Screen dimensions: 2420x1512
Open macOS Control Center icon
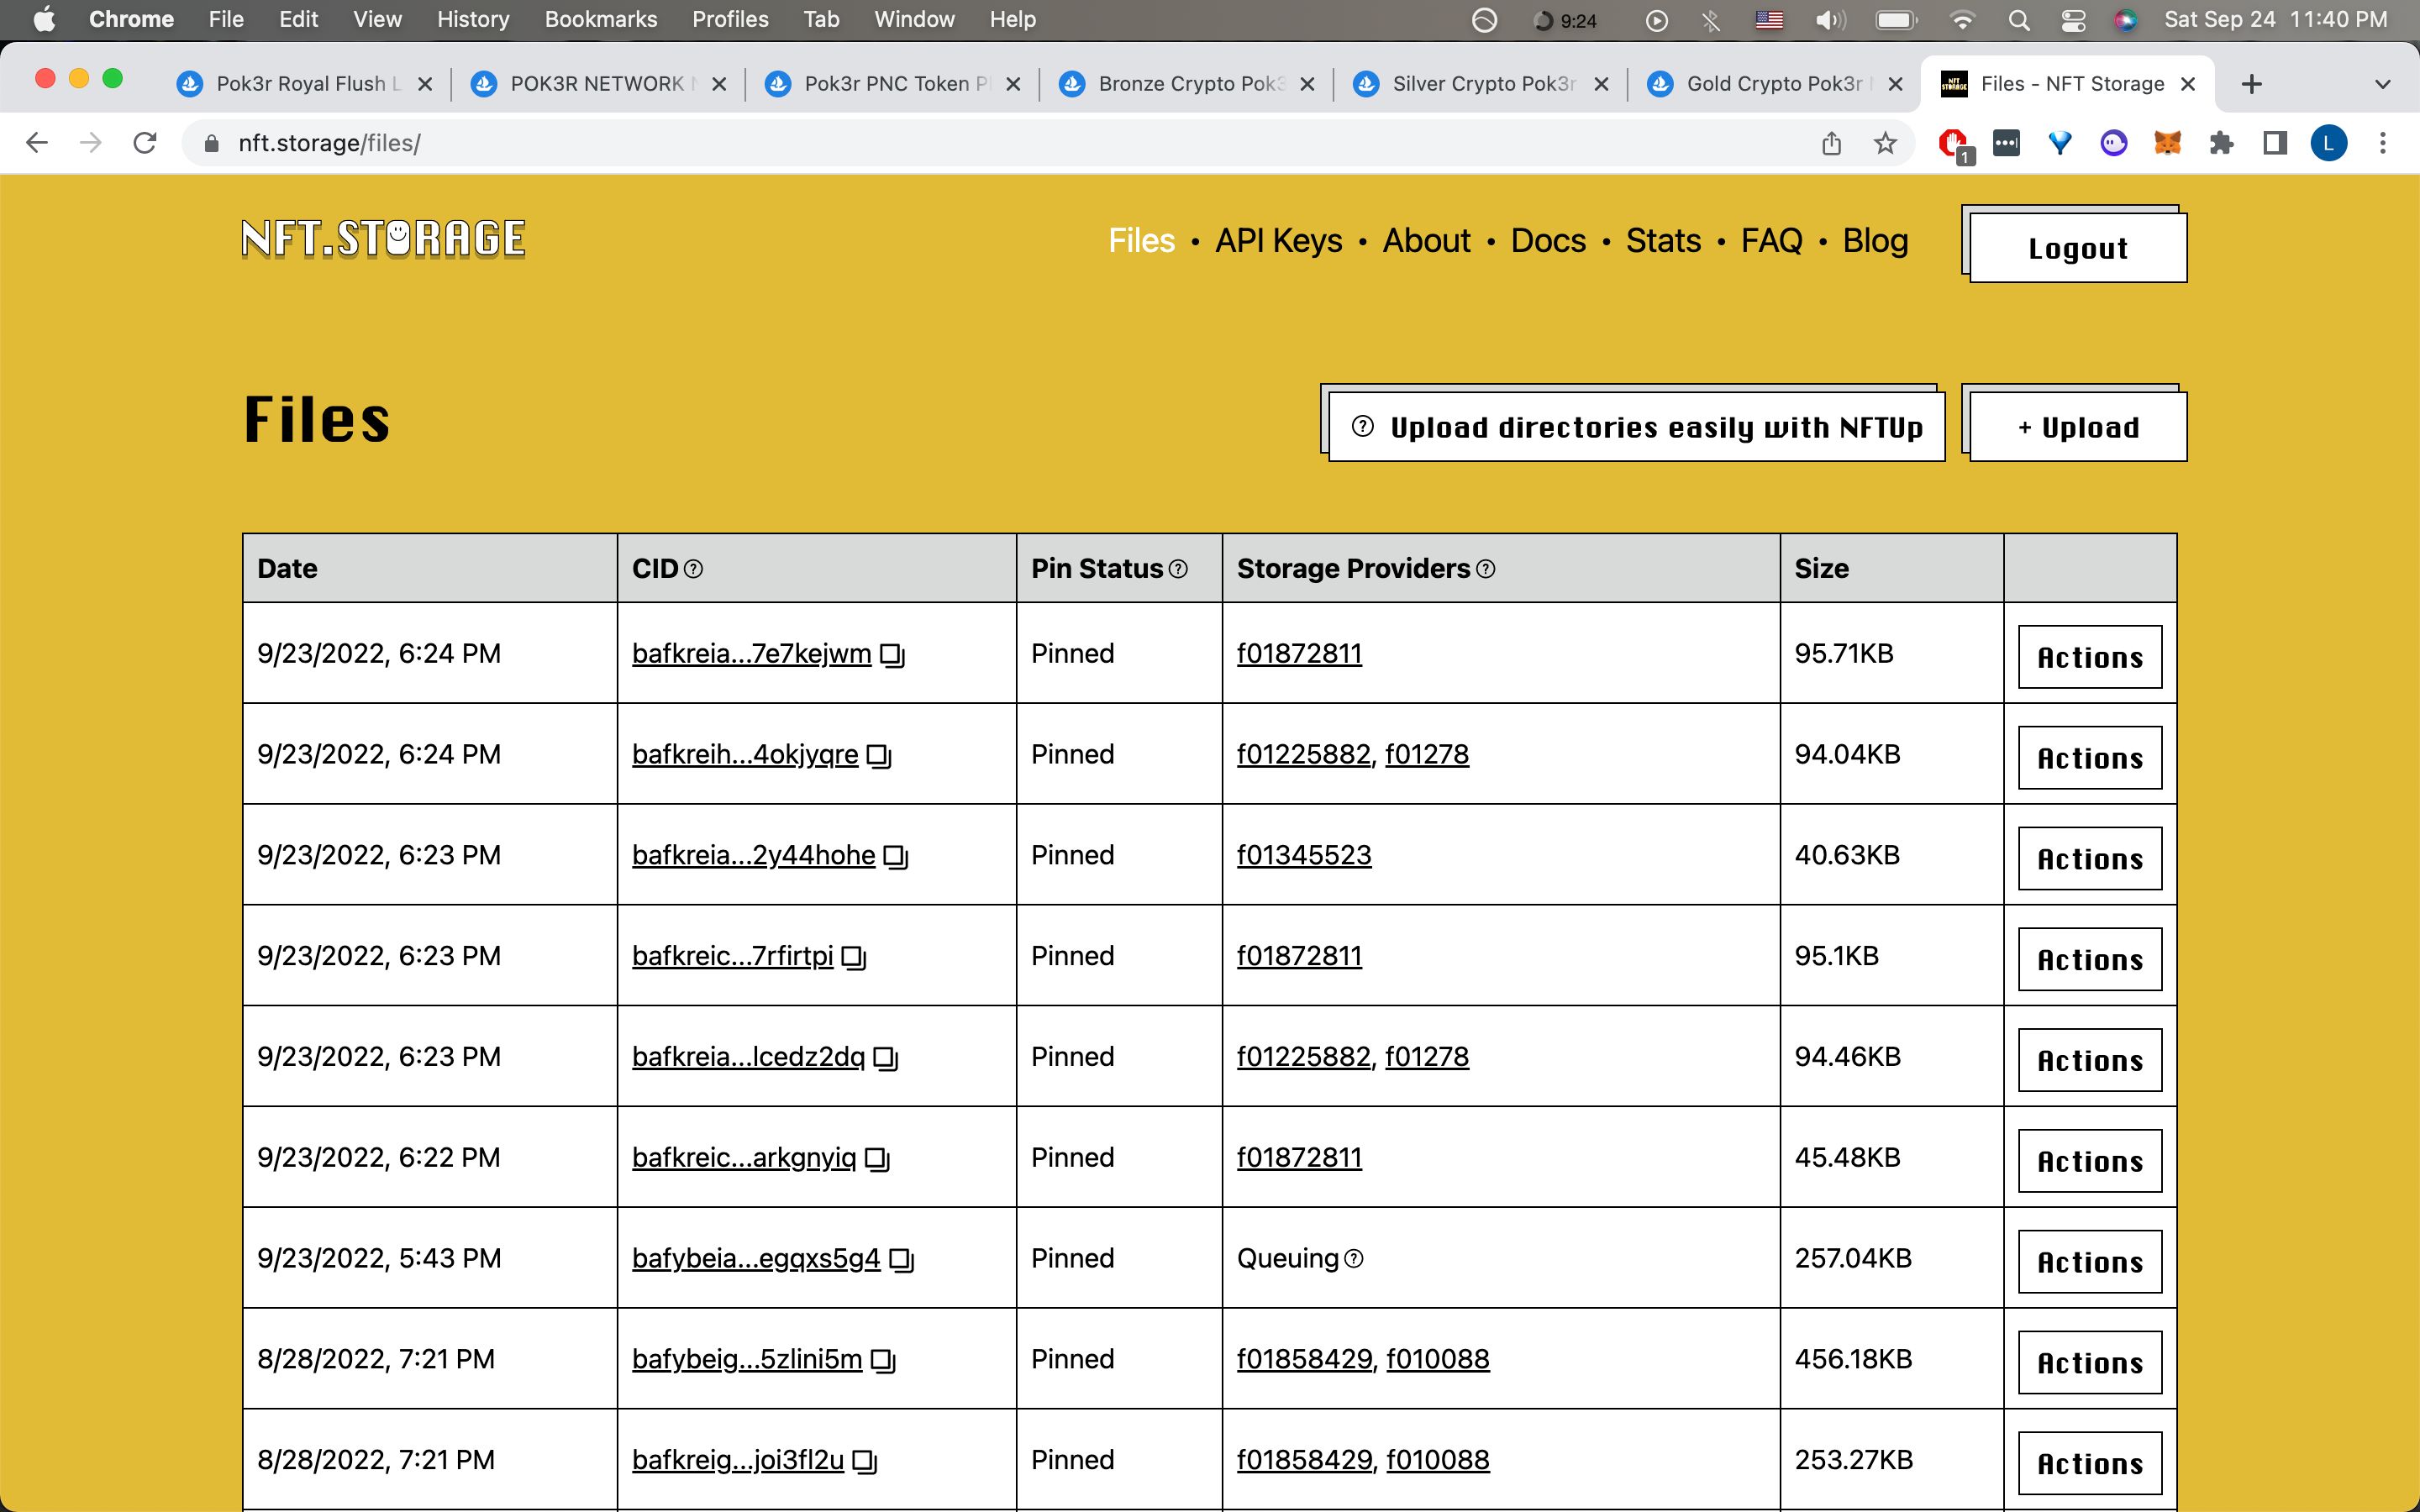click(2073, 20)
